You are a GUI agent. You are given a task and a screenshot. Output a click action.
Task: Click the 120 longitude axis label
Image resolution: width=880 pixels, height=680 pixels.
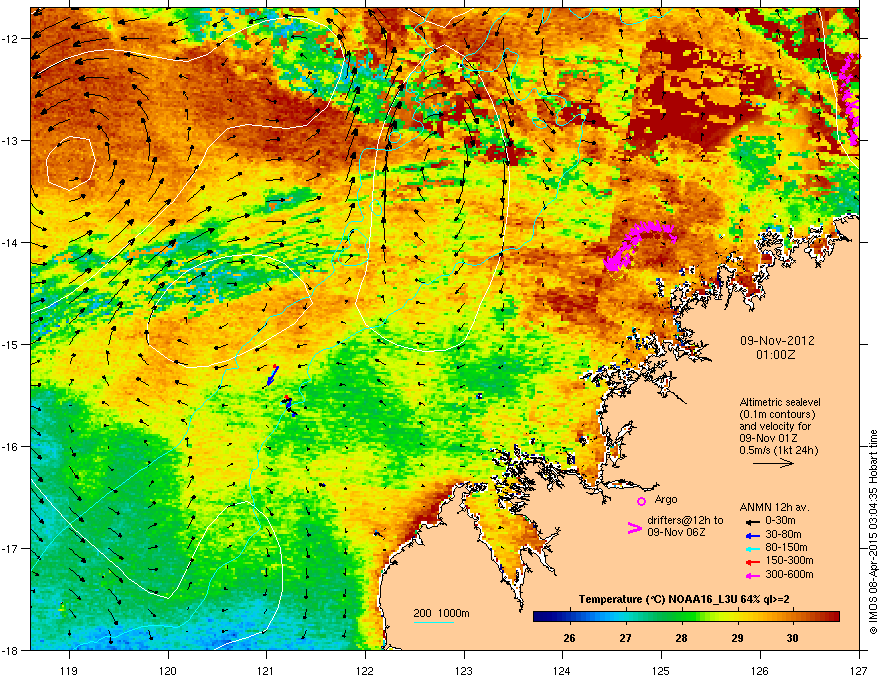[168, 670]
